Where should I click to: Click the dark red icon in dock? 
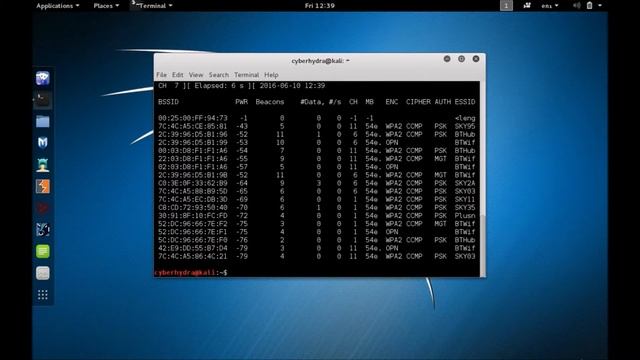[x=43, y=208]
